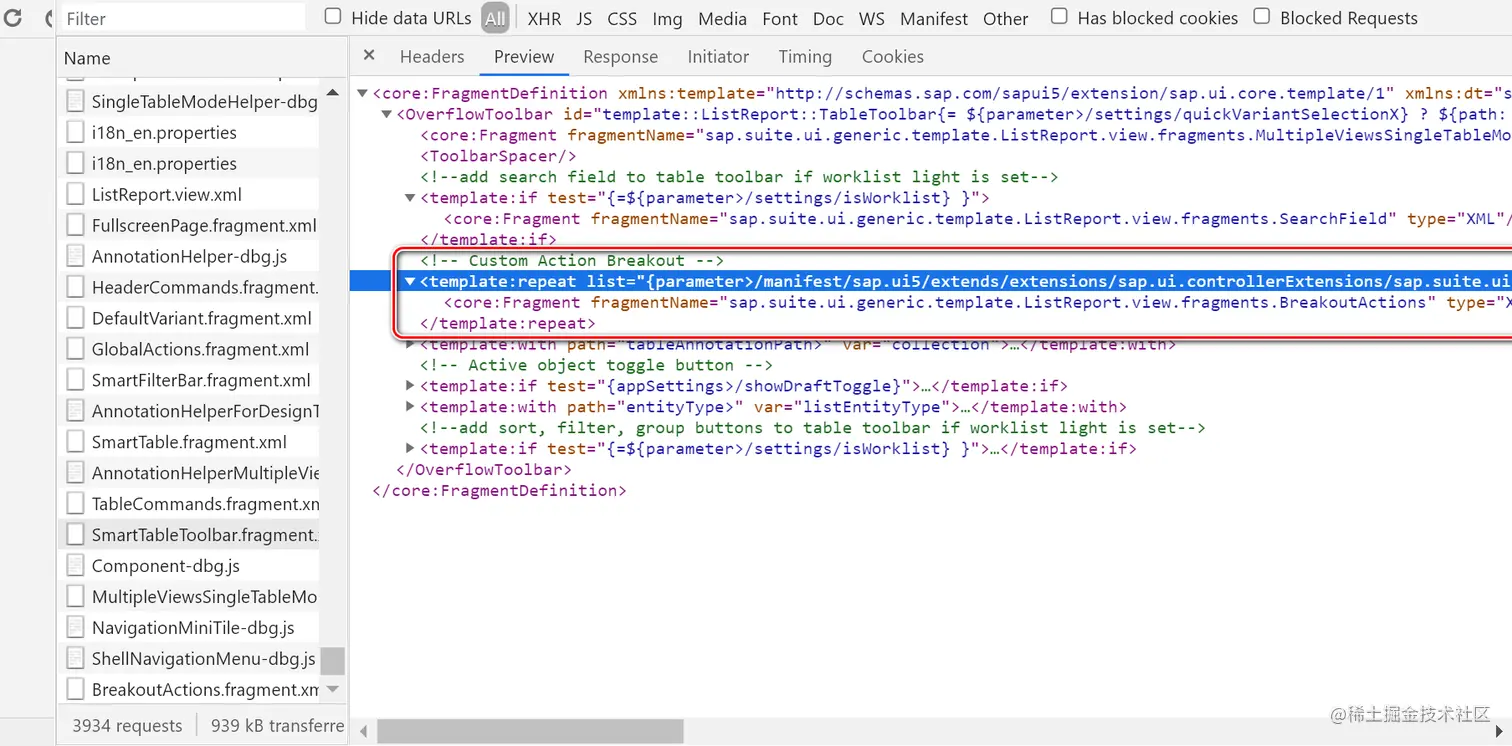The height and width of the screenshot is (746, 1512).
Task: Switch to the Initiator tab
Action: (718, 57)
